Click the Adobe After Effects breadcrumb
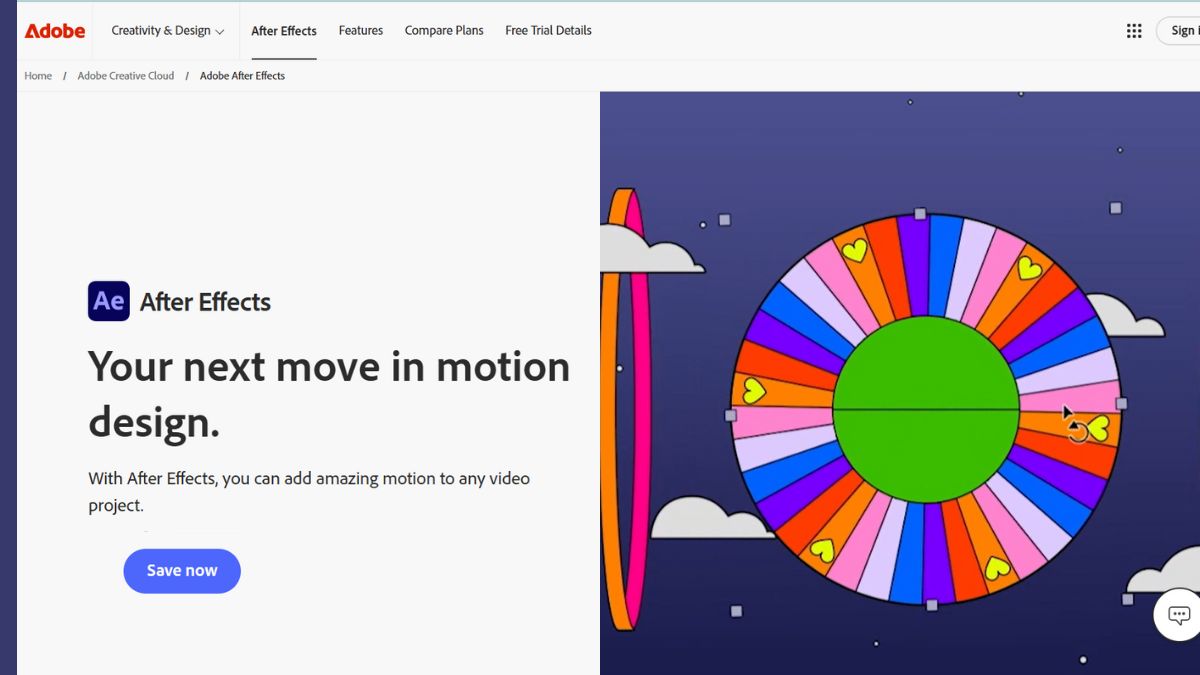The height and width of the screenshot is (675, 1200). pyautogui.click(x=242, y=76)
